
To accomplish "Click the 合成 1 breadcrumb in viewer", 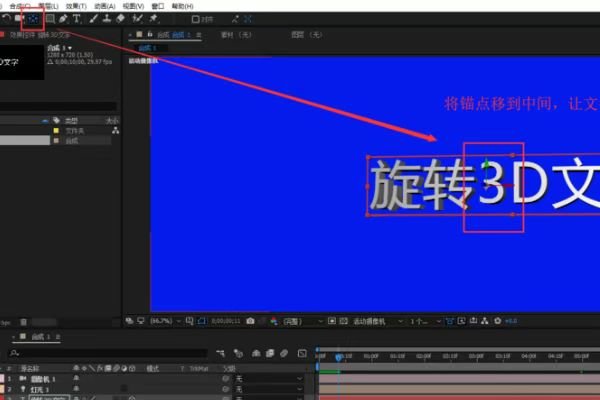I will tap(148, 48).
